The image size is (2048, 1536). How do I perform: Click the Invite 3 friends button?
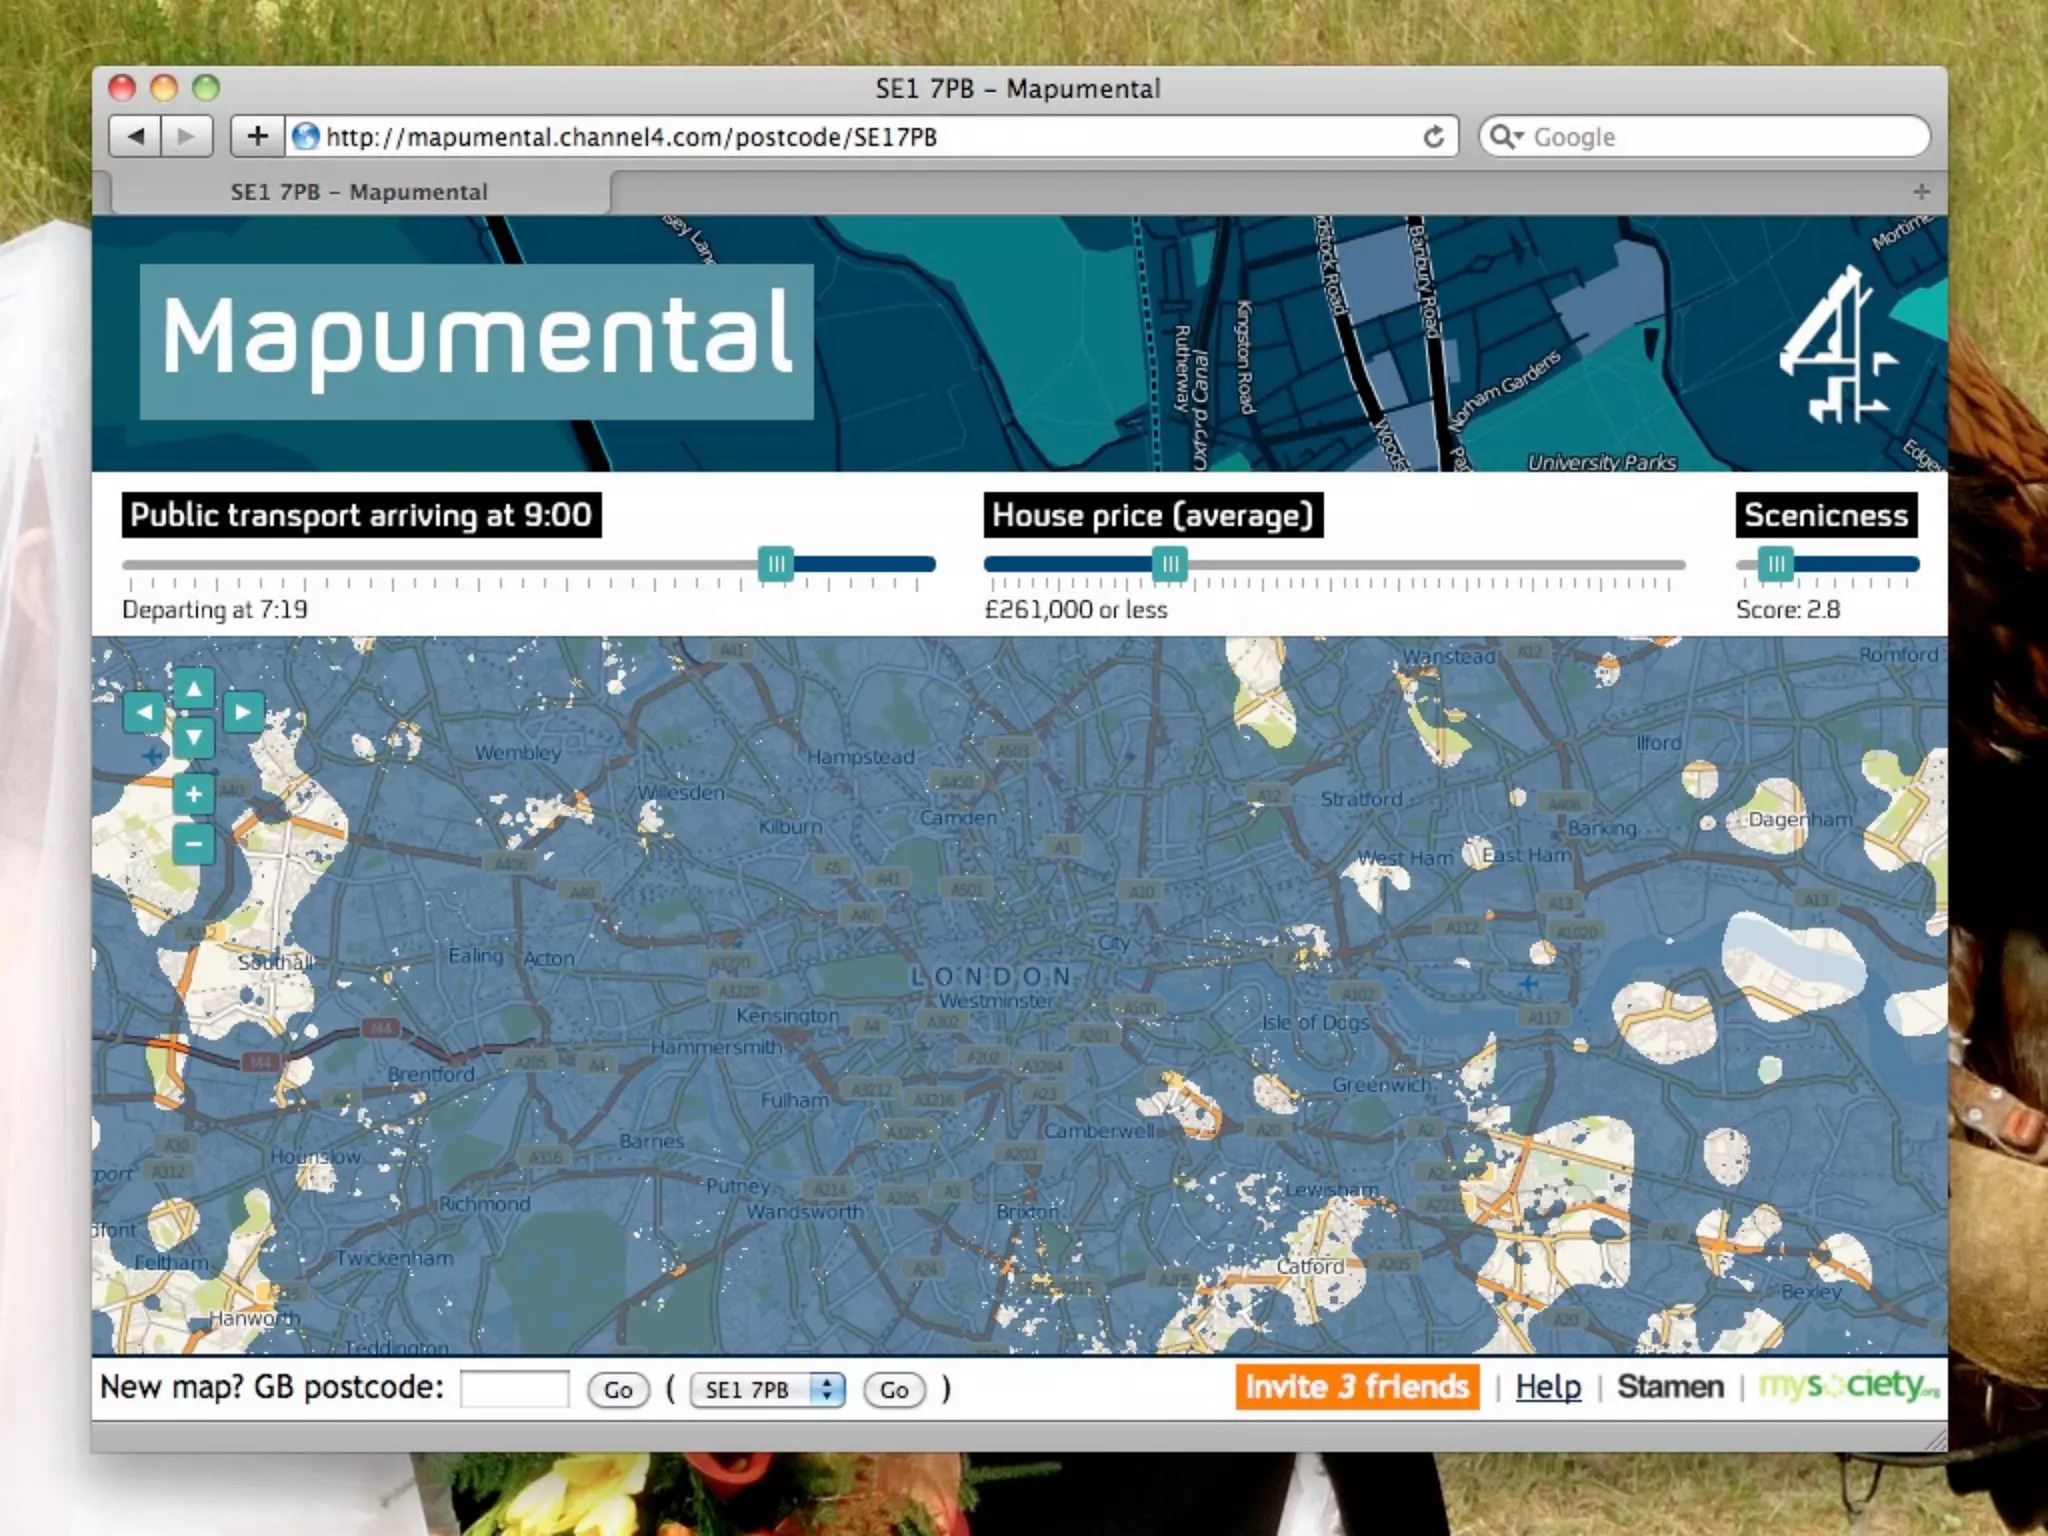(1356, 1387)
